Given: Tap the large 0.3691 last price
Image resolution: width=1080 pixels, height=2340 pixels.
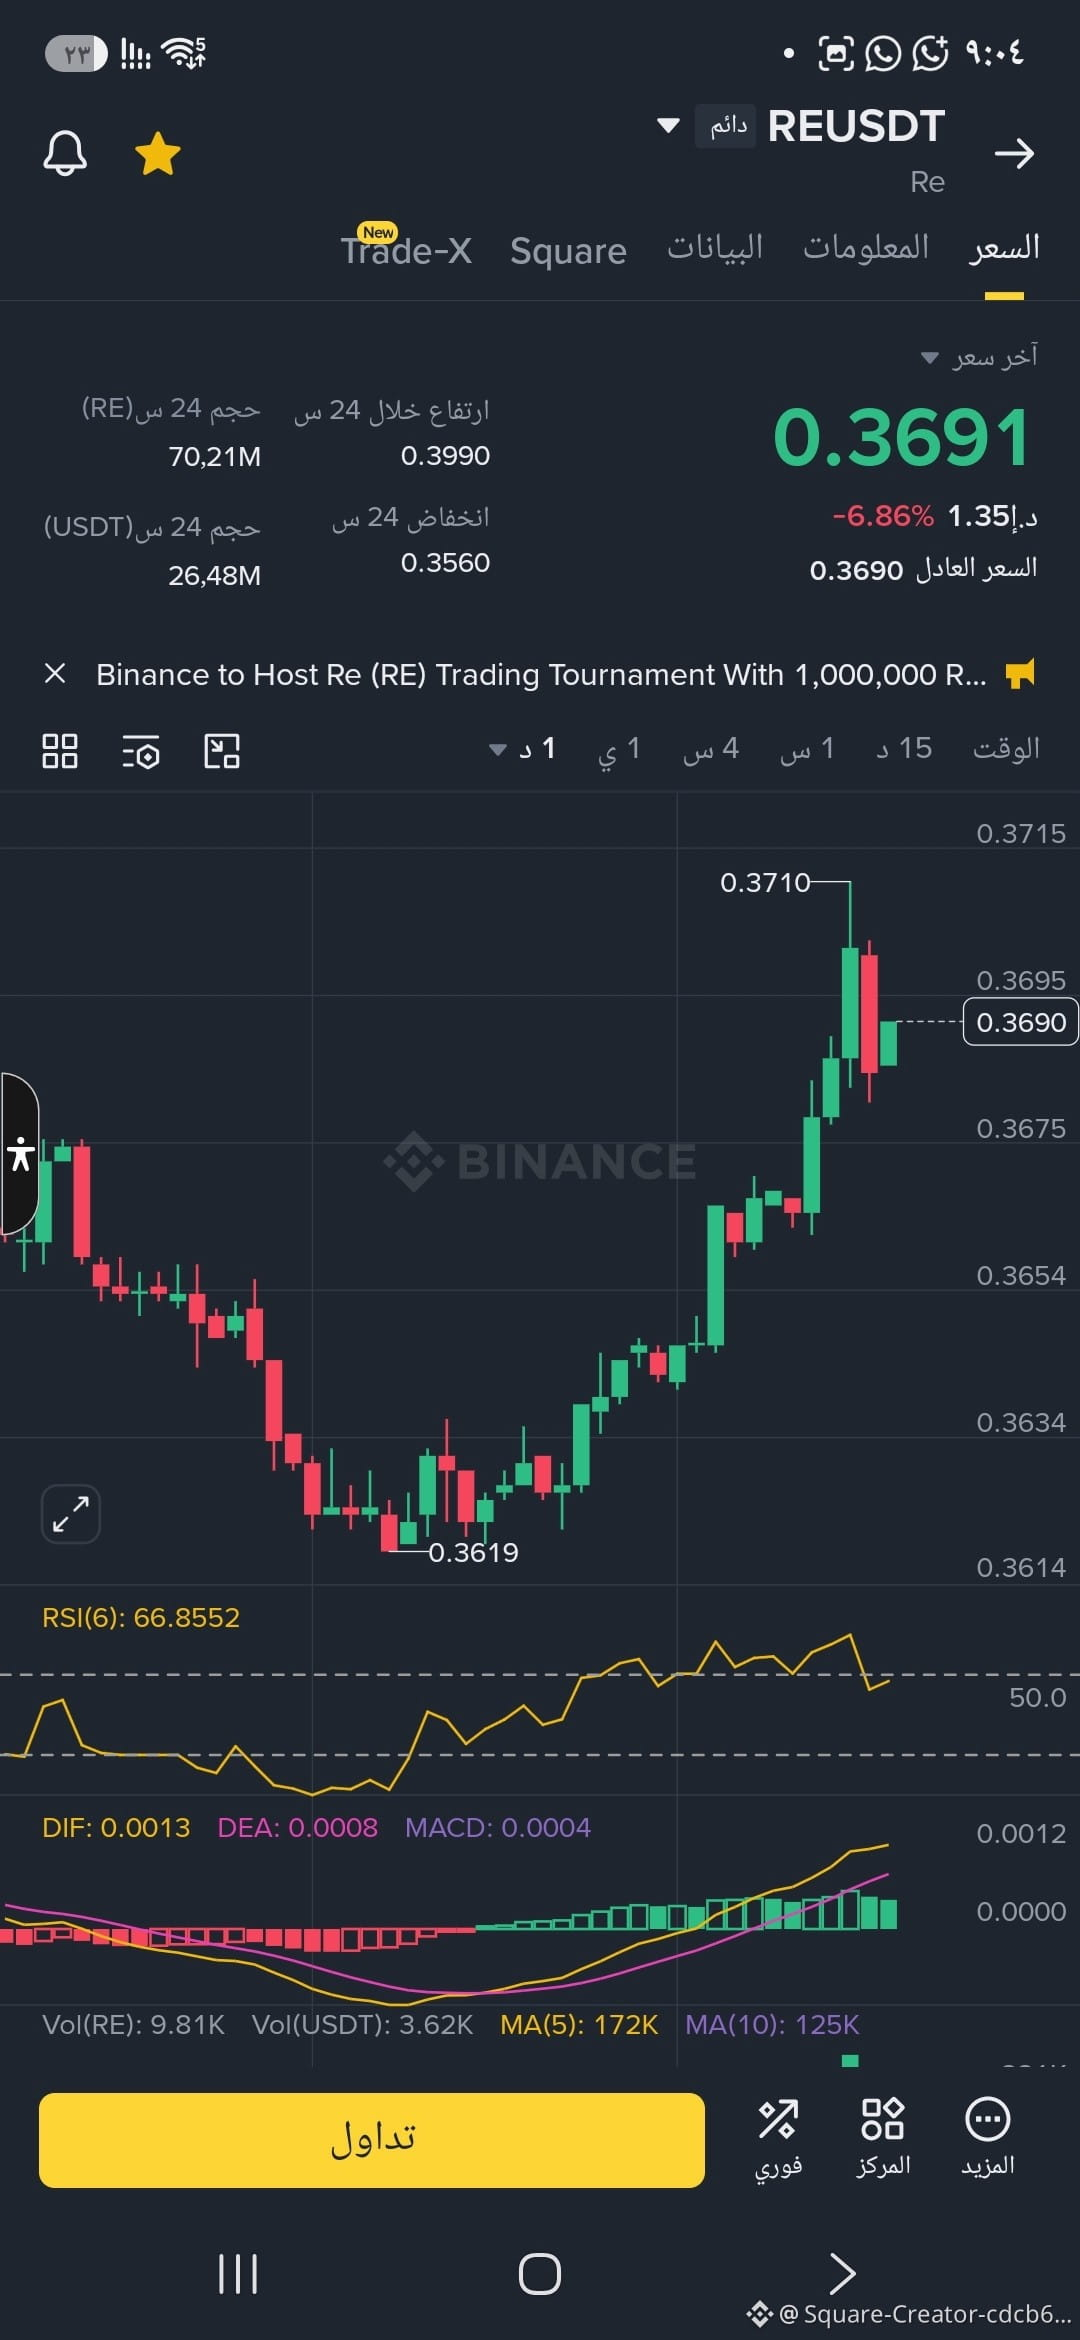Looking at the screenshot, I should coord(901,437).
